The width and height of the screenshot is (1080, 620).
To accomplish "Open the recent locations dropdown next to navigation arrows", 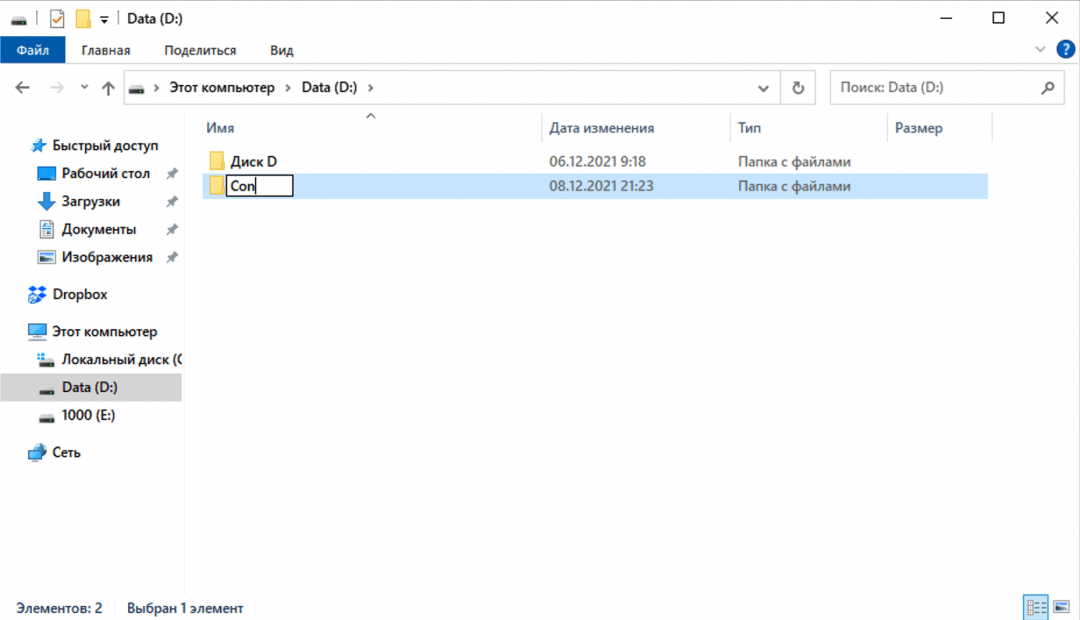I will point(84,87).
